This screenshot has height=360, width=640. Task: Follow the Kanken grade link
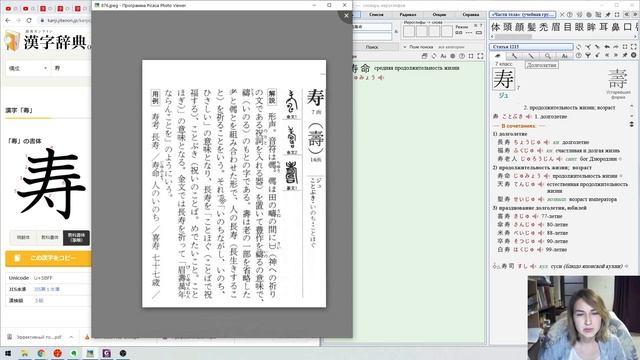coord(39,300)
